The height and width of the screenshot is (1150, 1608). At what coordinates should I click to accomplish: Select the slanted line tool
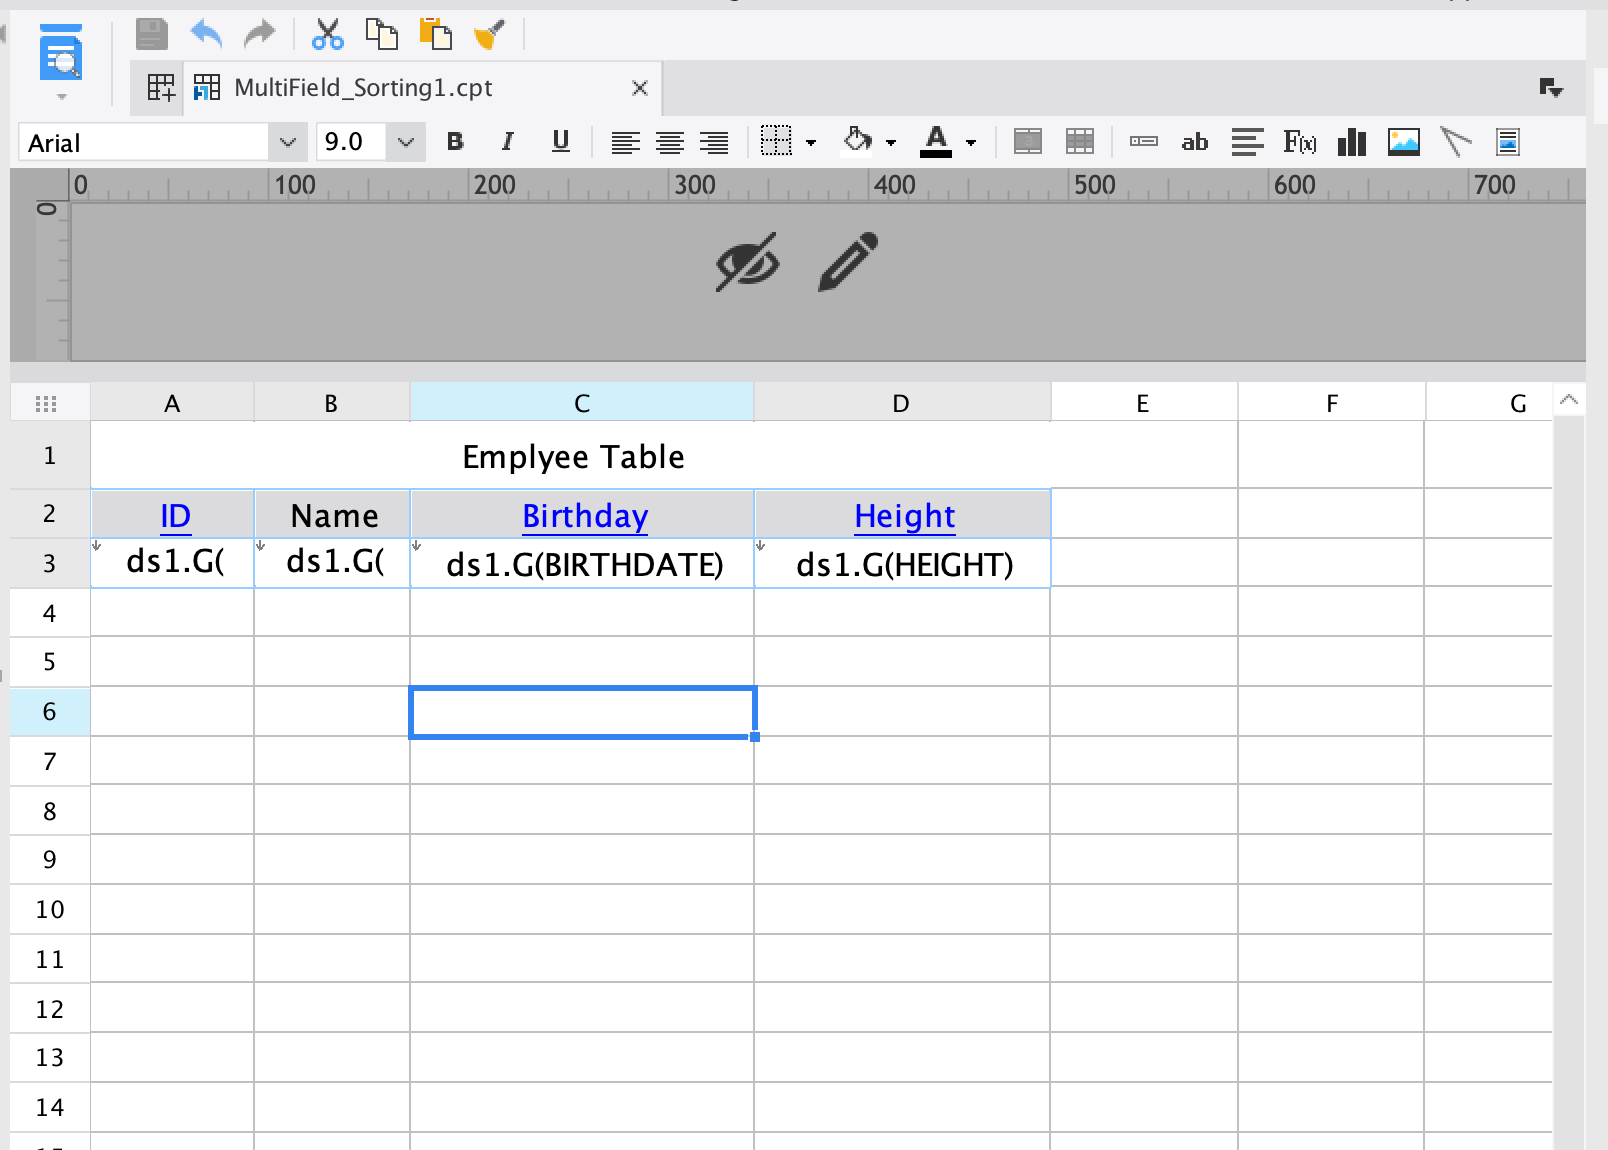click(1456, 142)
